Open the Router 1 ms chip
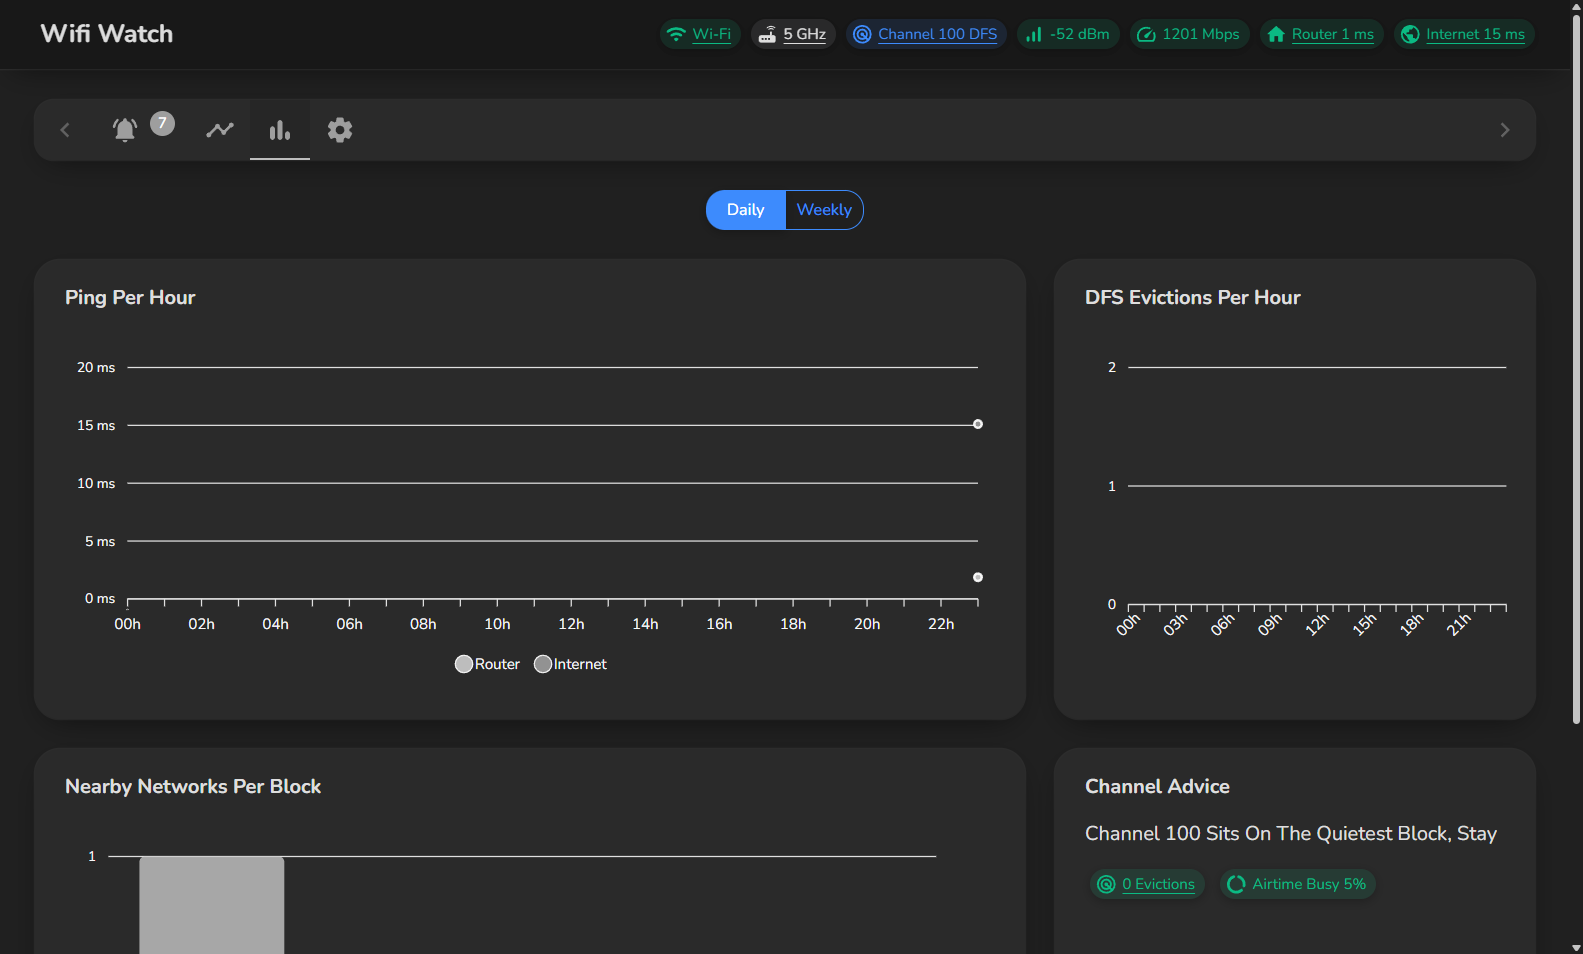The image size is (1583, 954). coord(1321,34)
